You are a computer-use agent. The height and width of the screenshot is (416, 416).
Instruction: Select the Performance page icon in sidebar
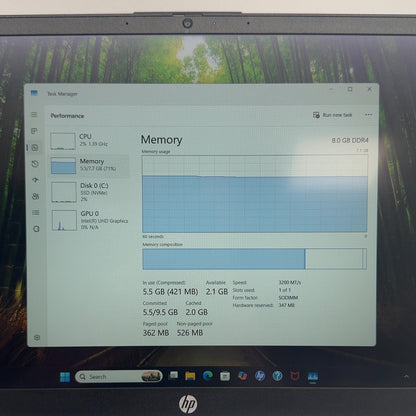click(35, 147)
